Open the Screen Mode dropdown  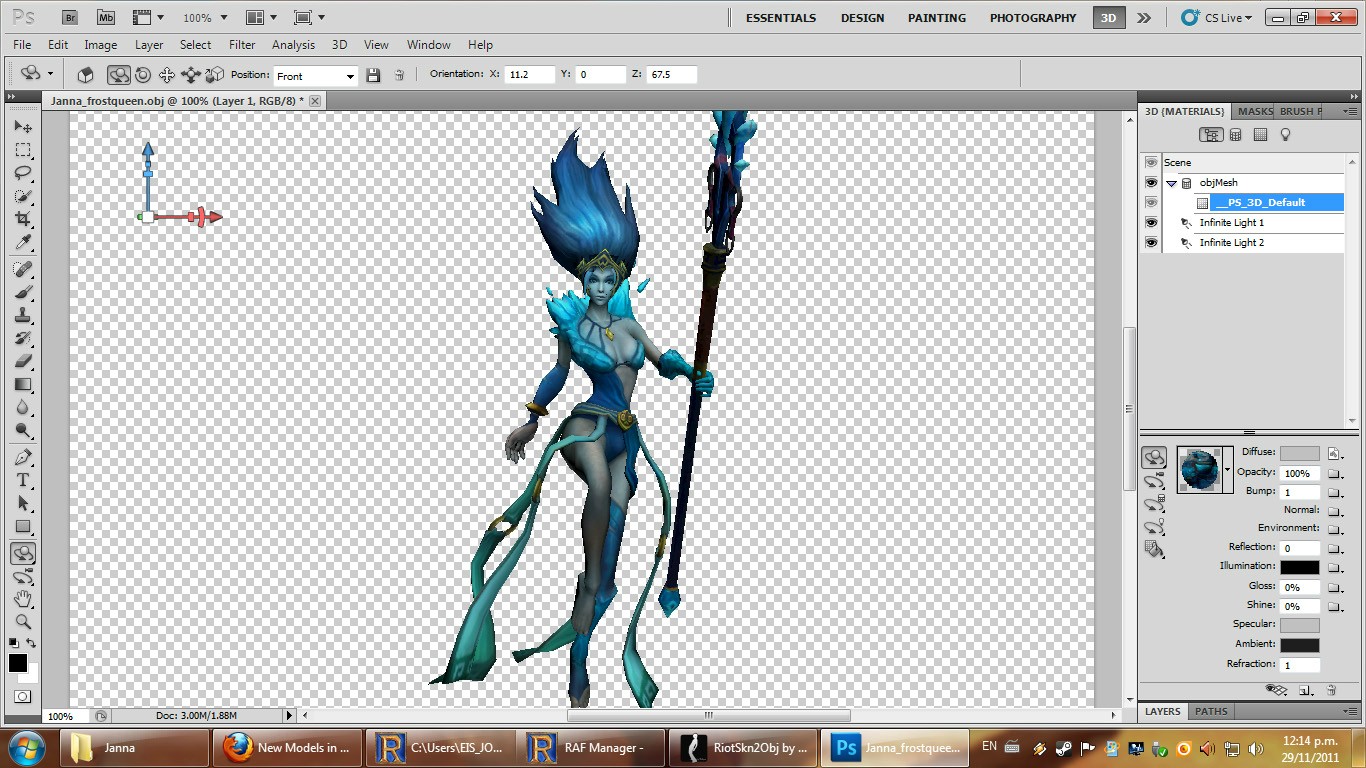pos(311,18)
